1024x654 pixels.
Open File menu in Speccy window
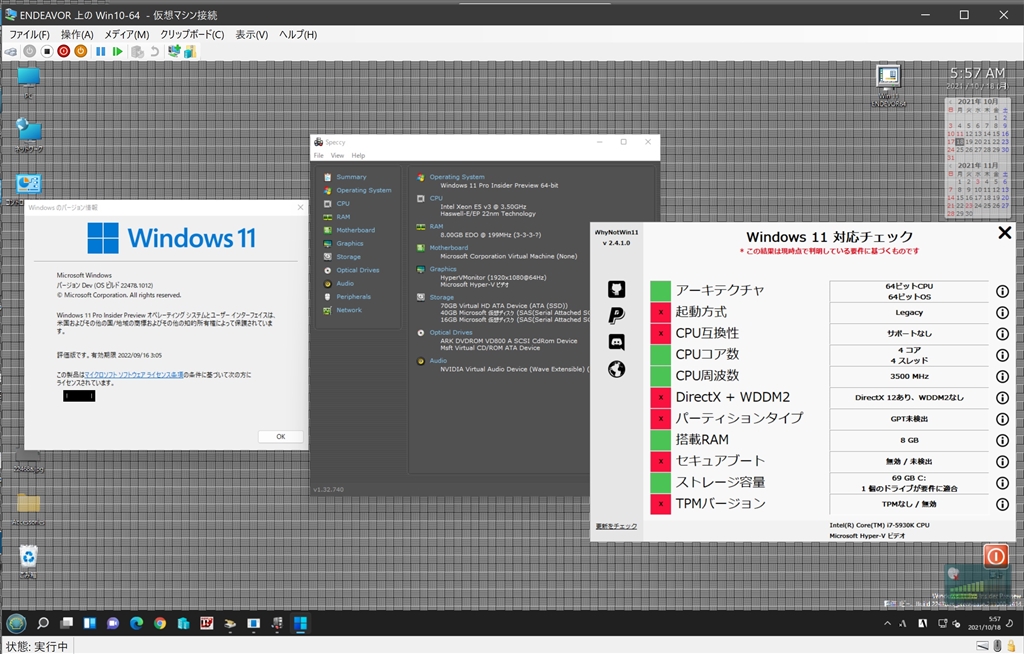point(319,155)
